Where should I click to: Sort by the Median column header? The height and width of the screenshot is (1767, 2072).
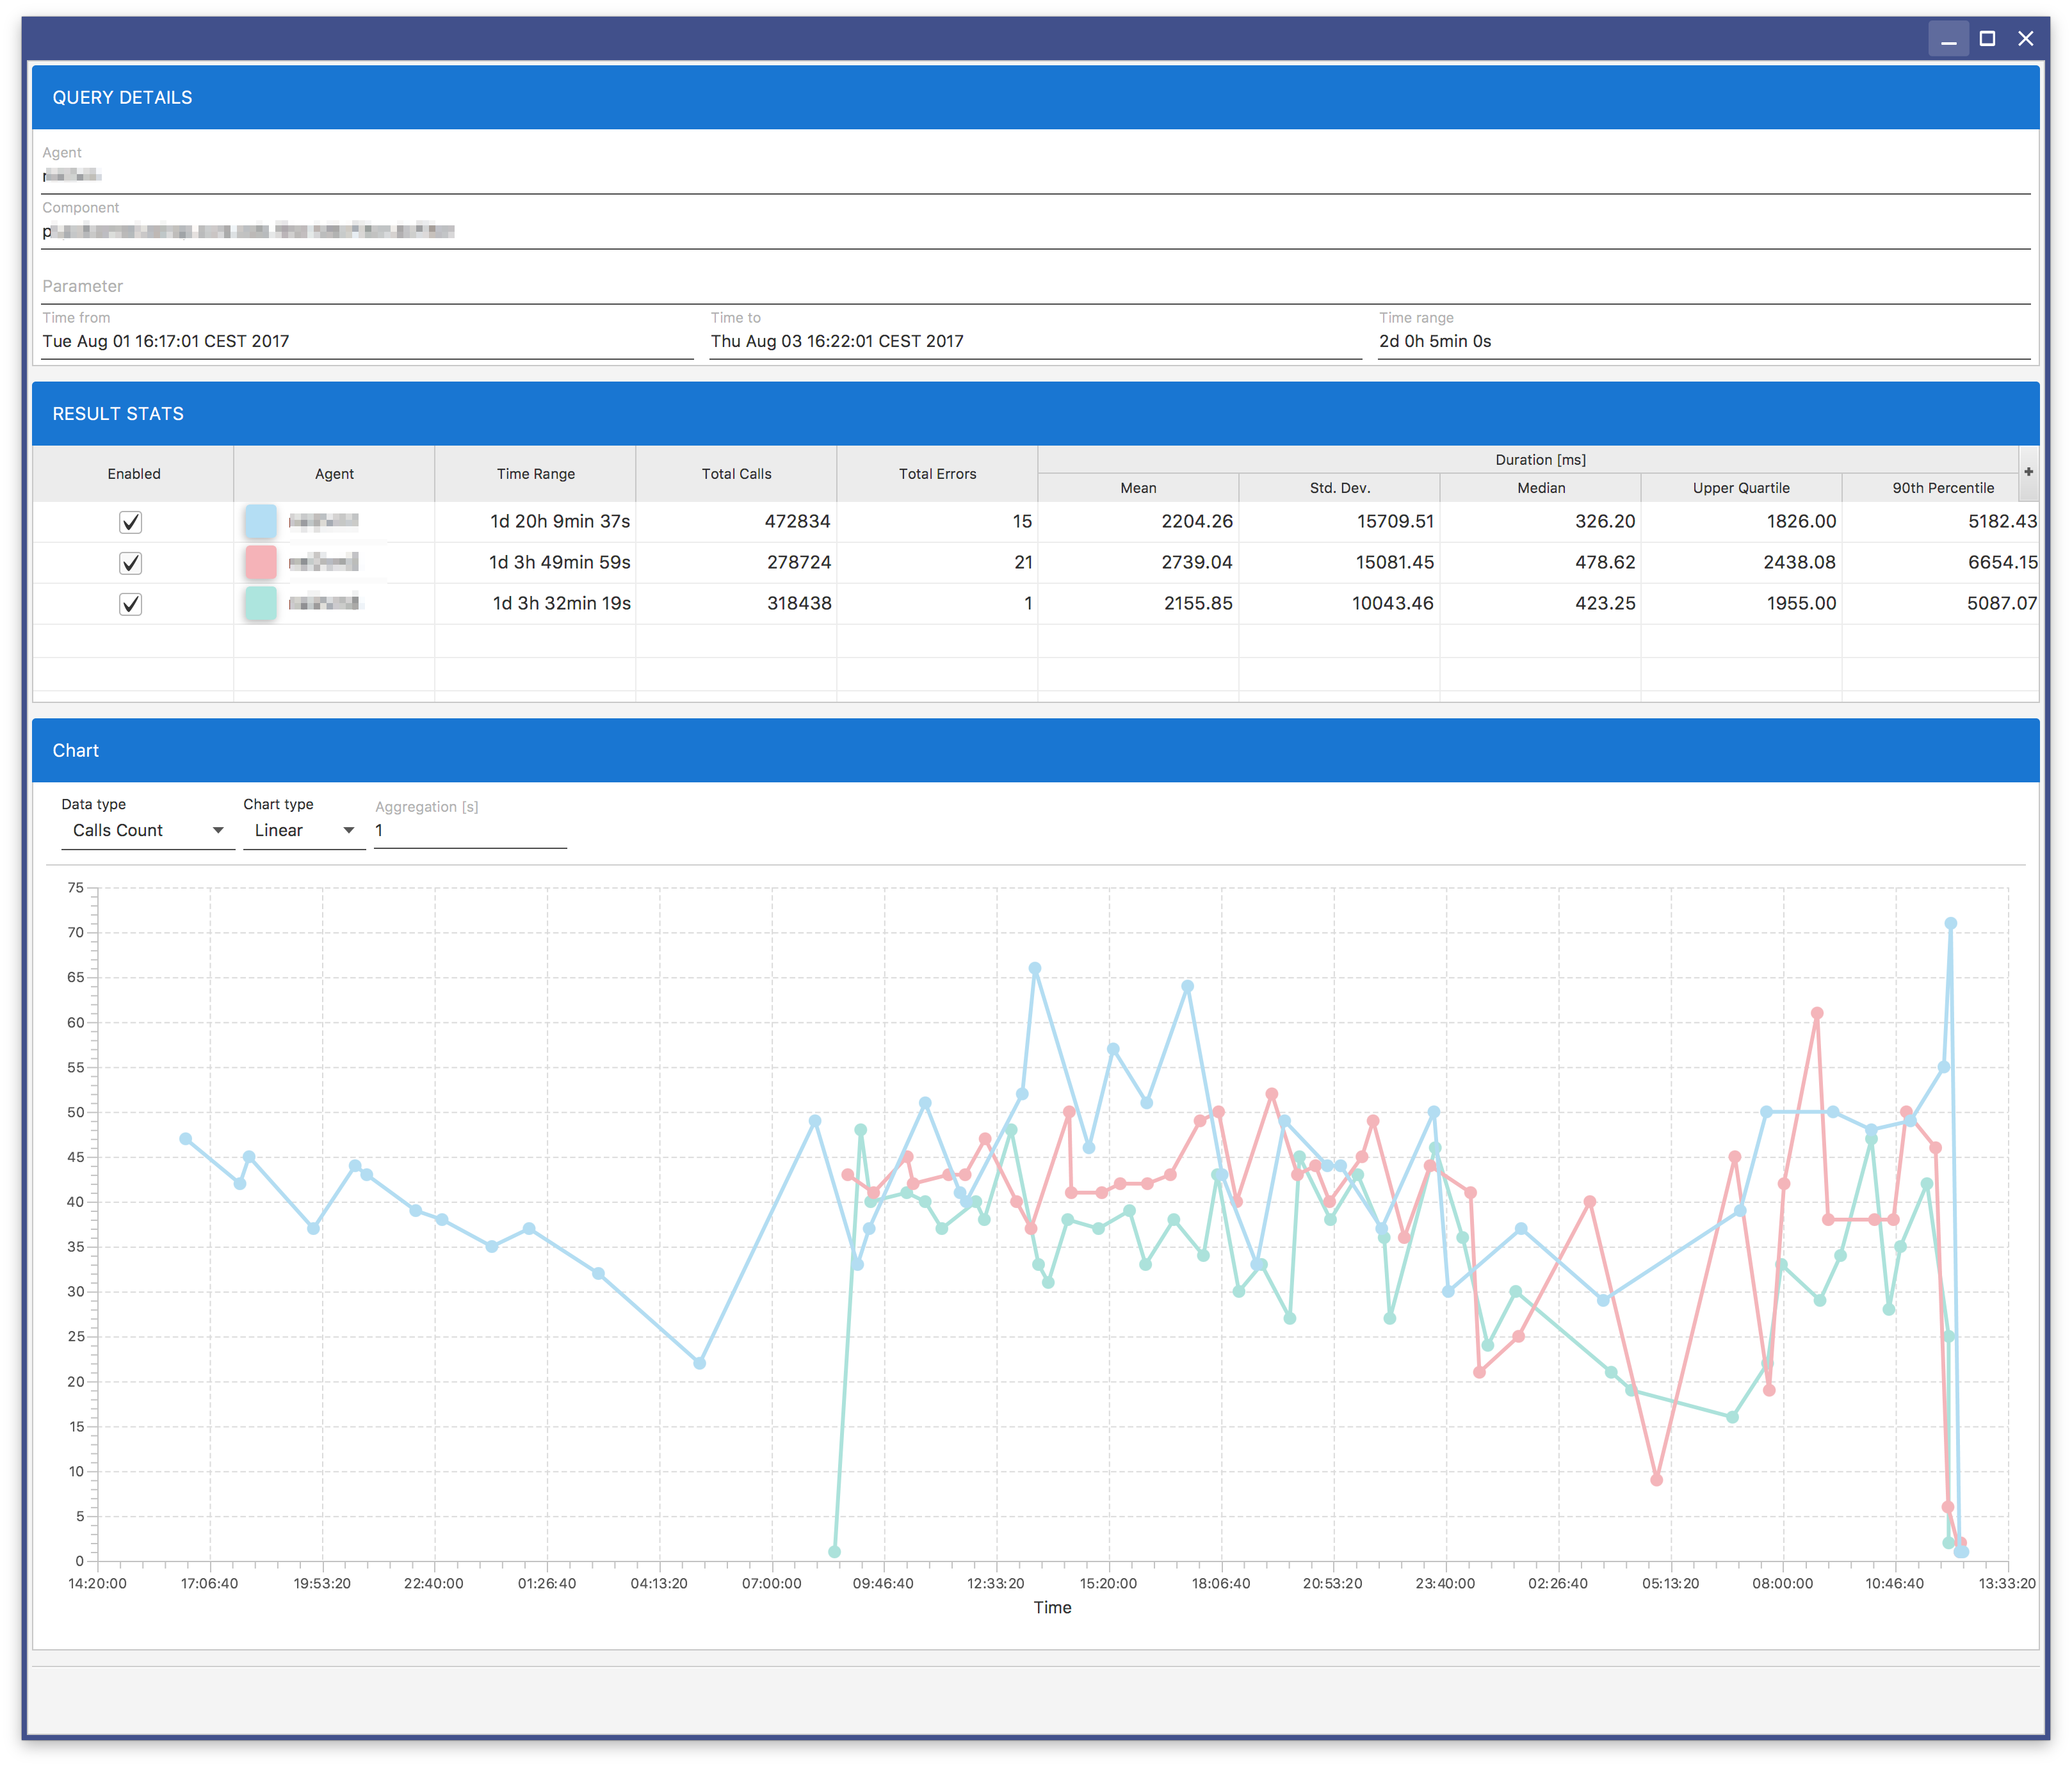click(1541, 488)
